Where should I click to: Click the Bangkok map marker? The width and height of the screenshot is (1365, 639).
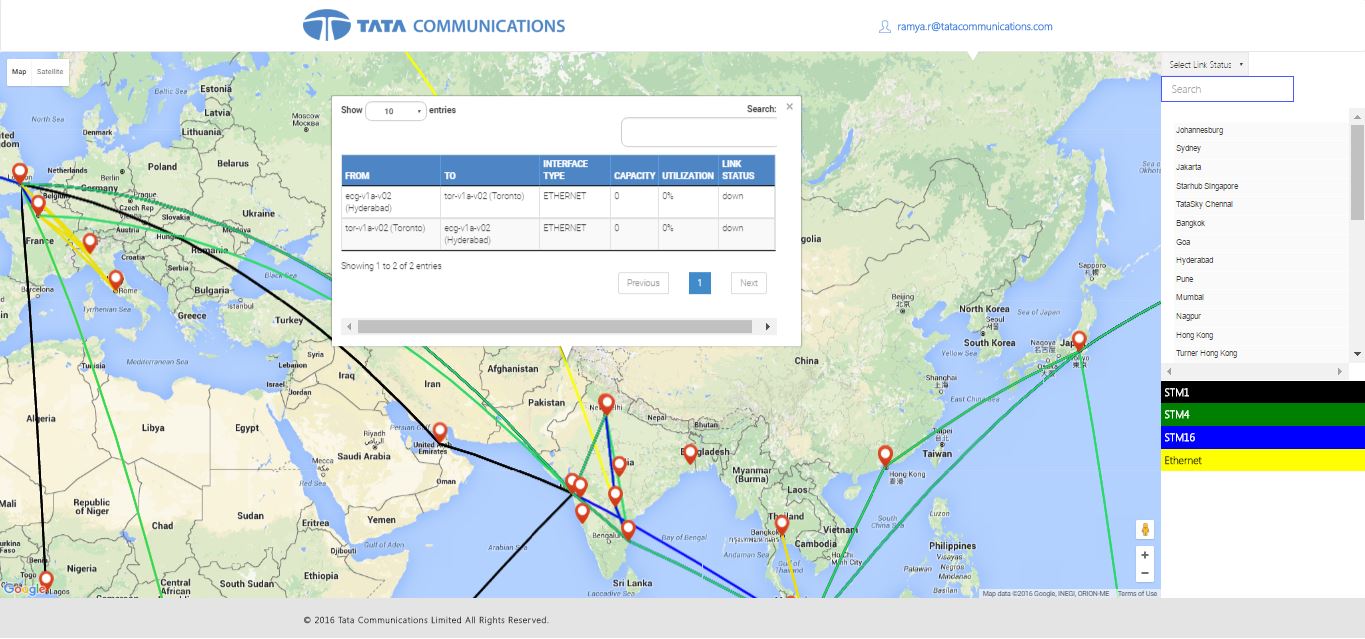782,524
